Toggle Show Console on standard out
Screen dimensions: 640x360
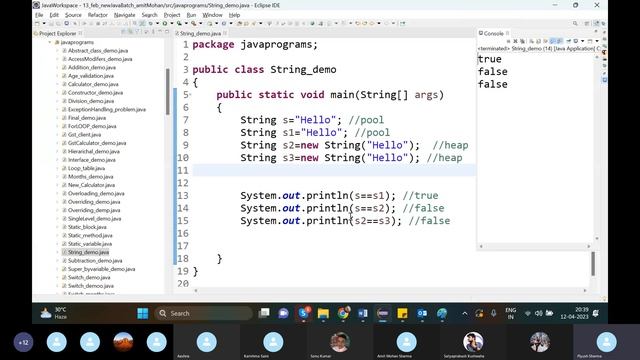(x=552, y=41)
